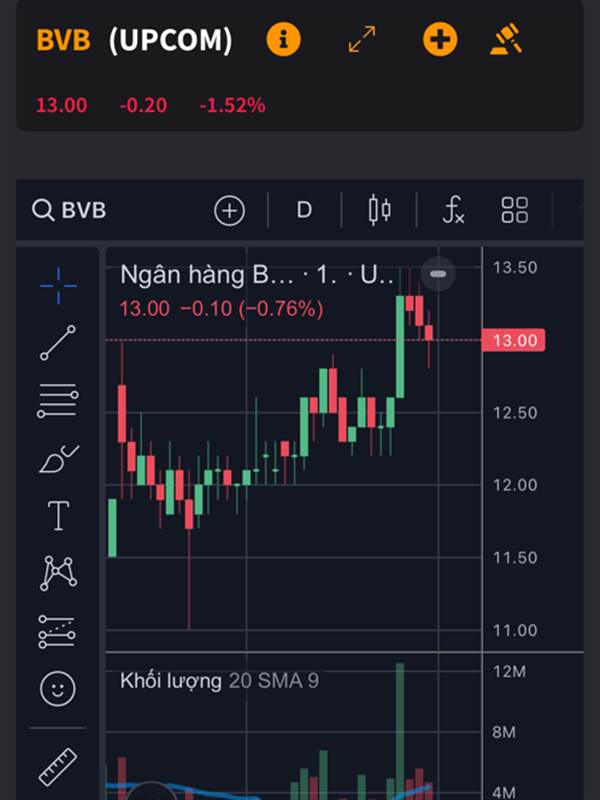Screen dimensions: 600x800
Task: Open the emoji sticker tool
Action: (x=58, y=689)
